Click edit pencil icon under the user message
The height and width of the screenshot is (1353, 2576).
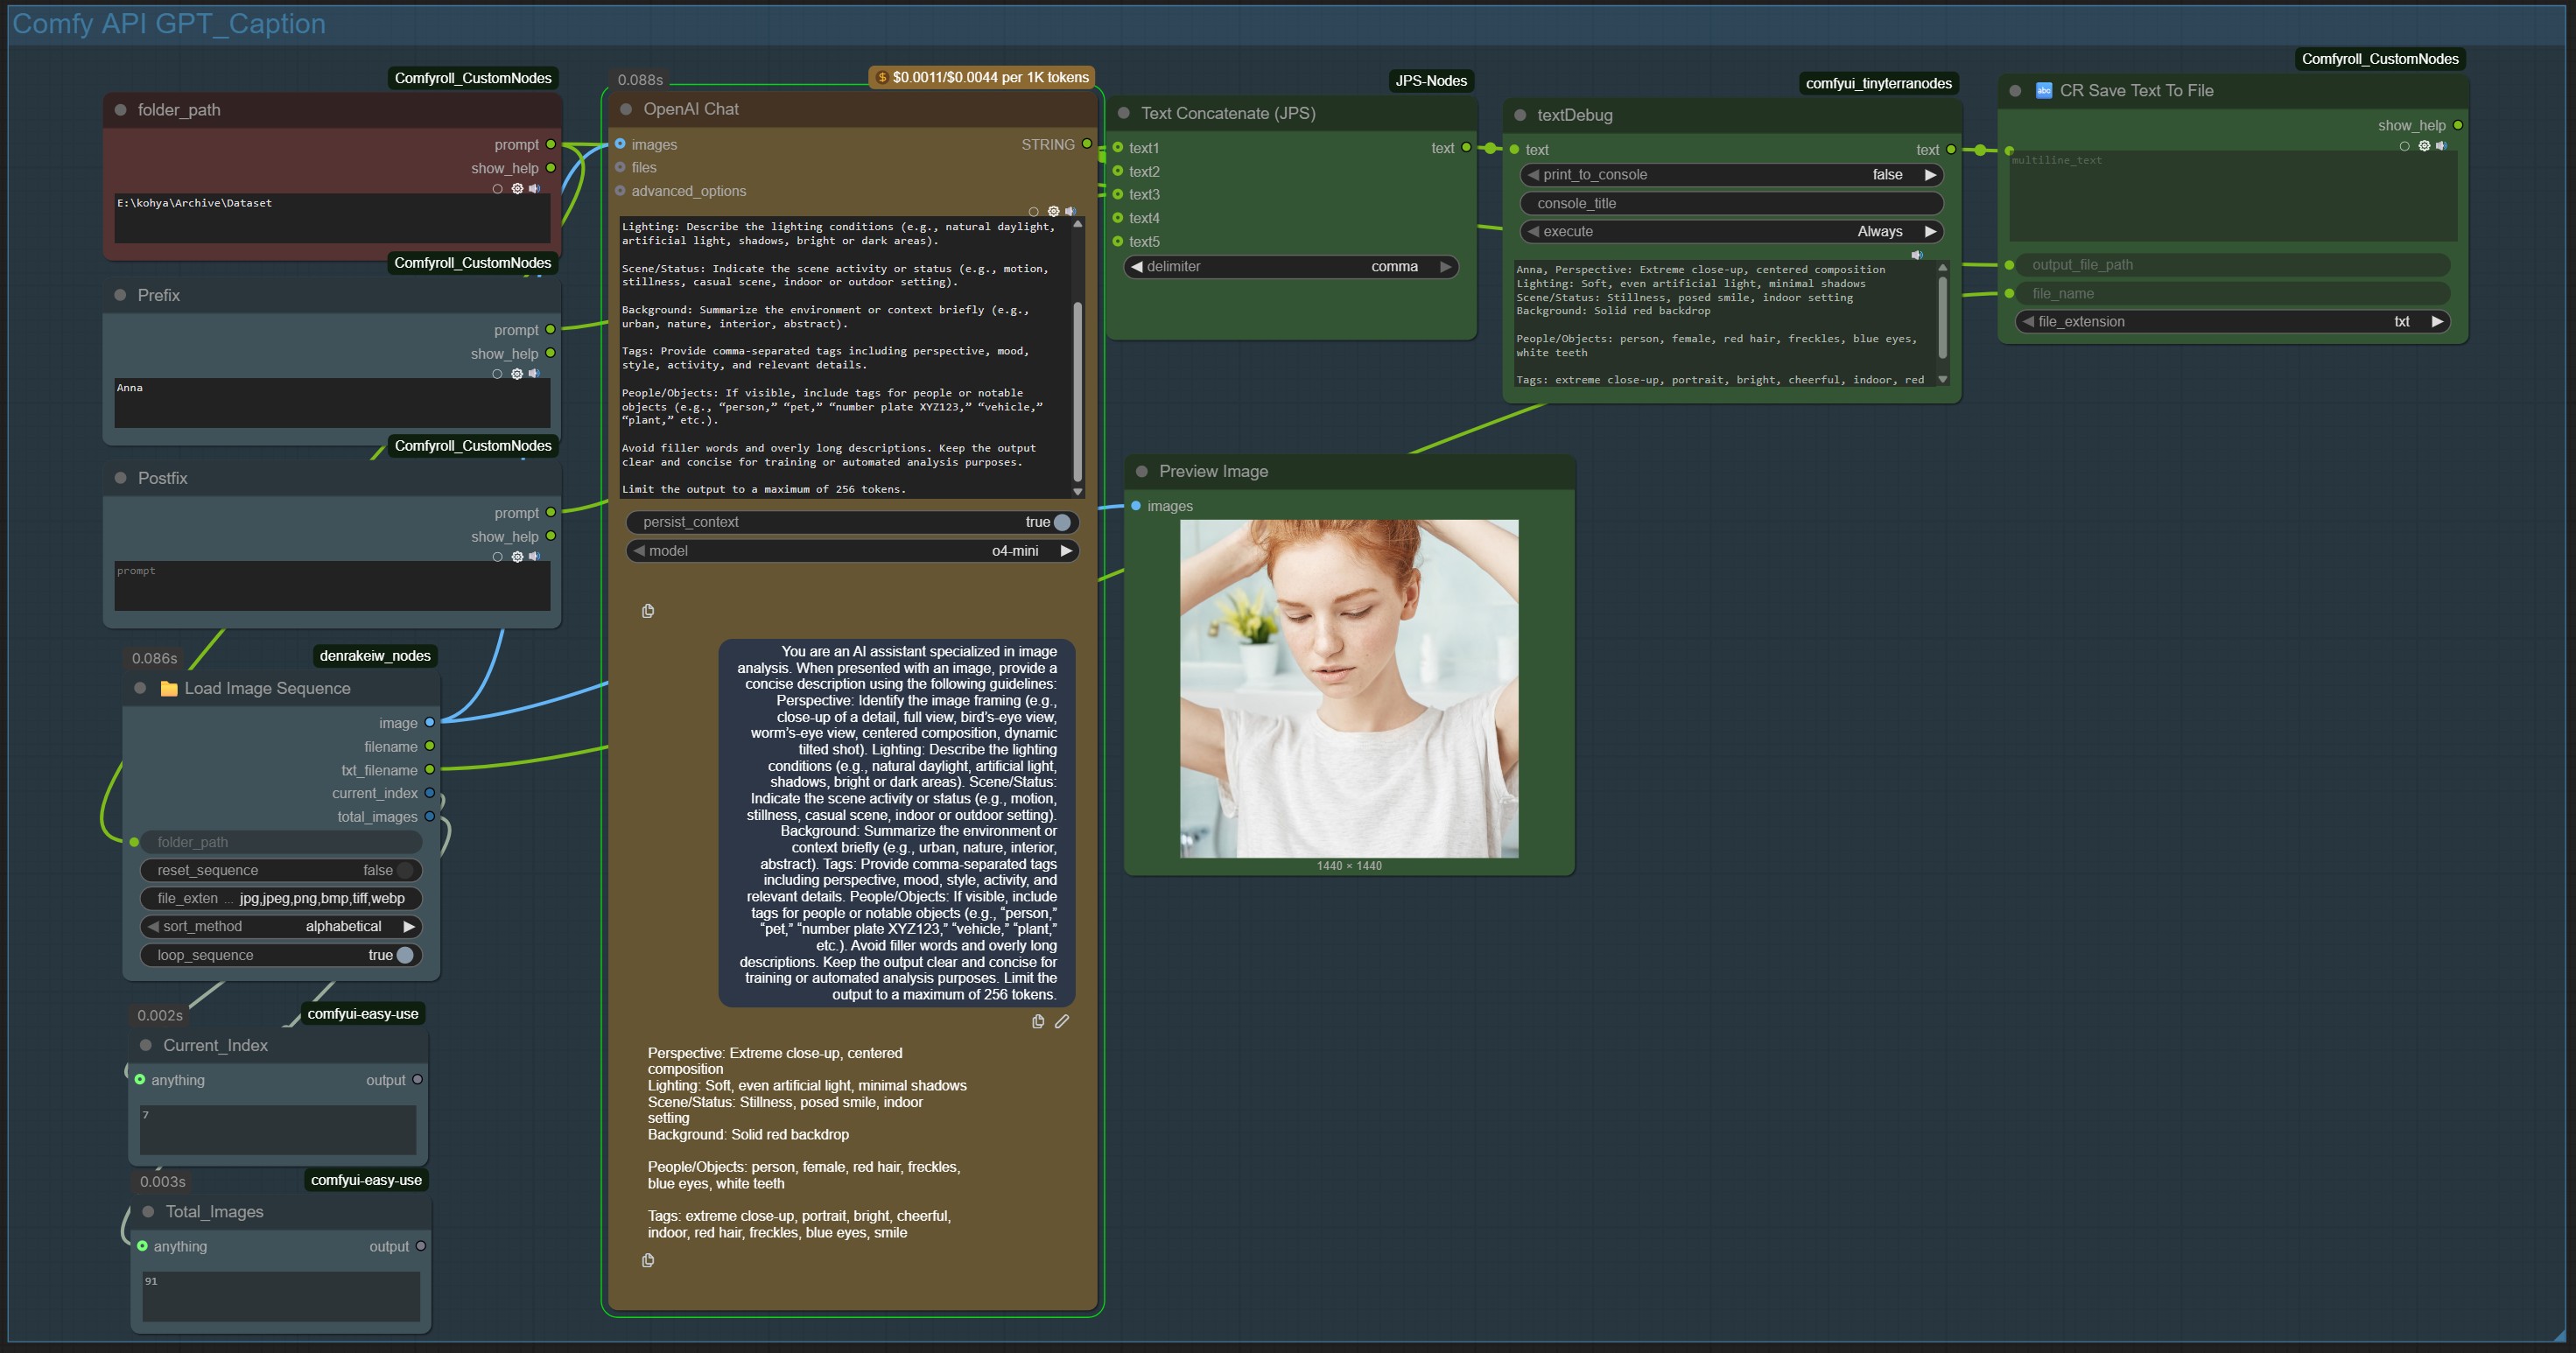[x=1062, y=1021]
